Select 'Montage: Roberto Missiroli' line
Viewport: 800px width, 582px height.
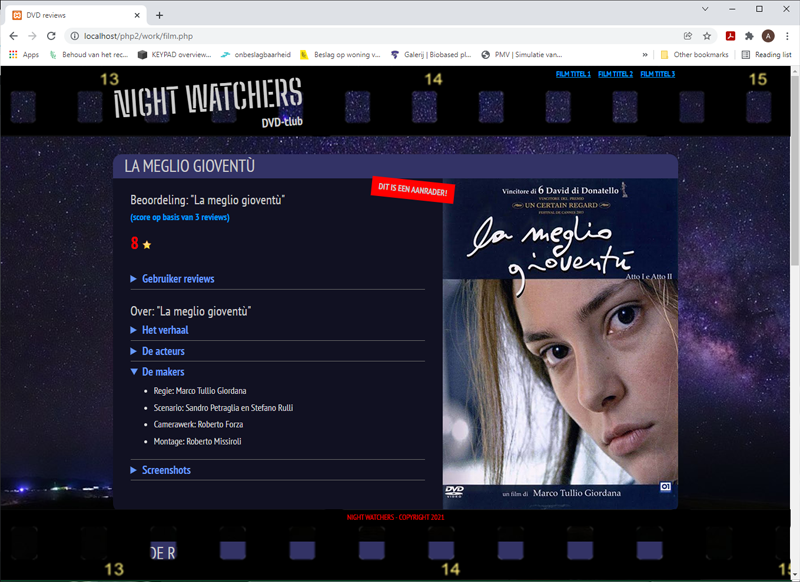pyautogui.click(x=197, y=441)
